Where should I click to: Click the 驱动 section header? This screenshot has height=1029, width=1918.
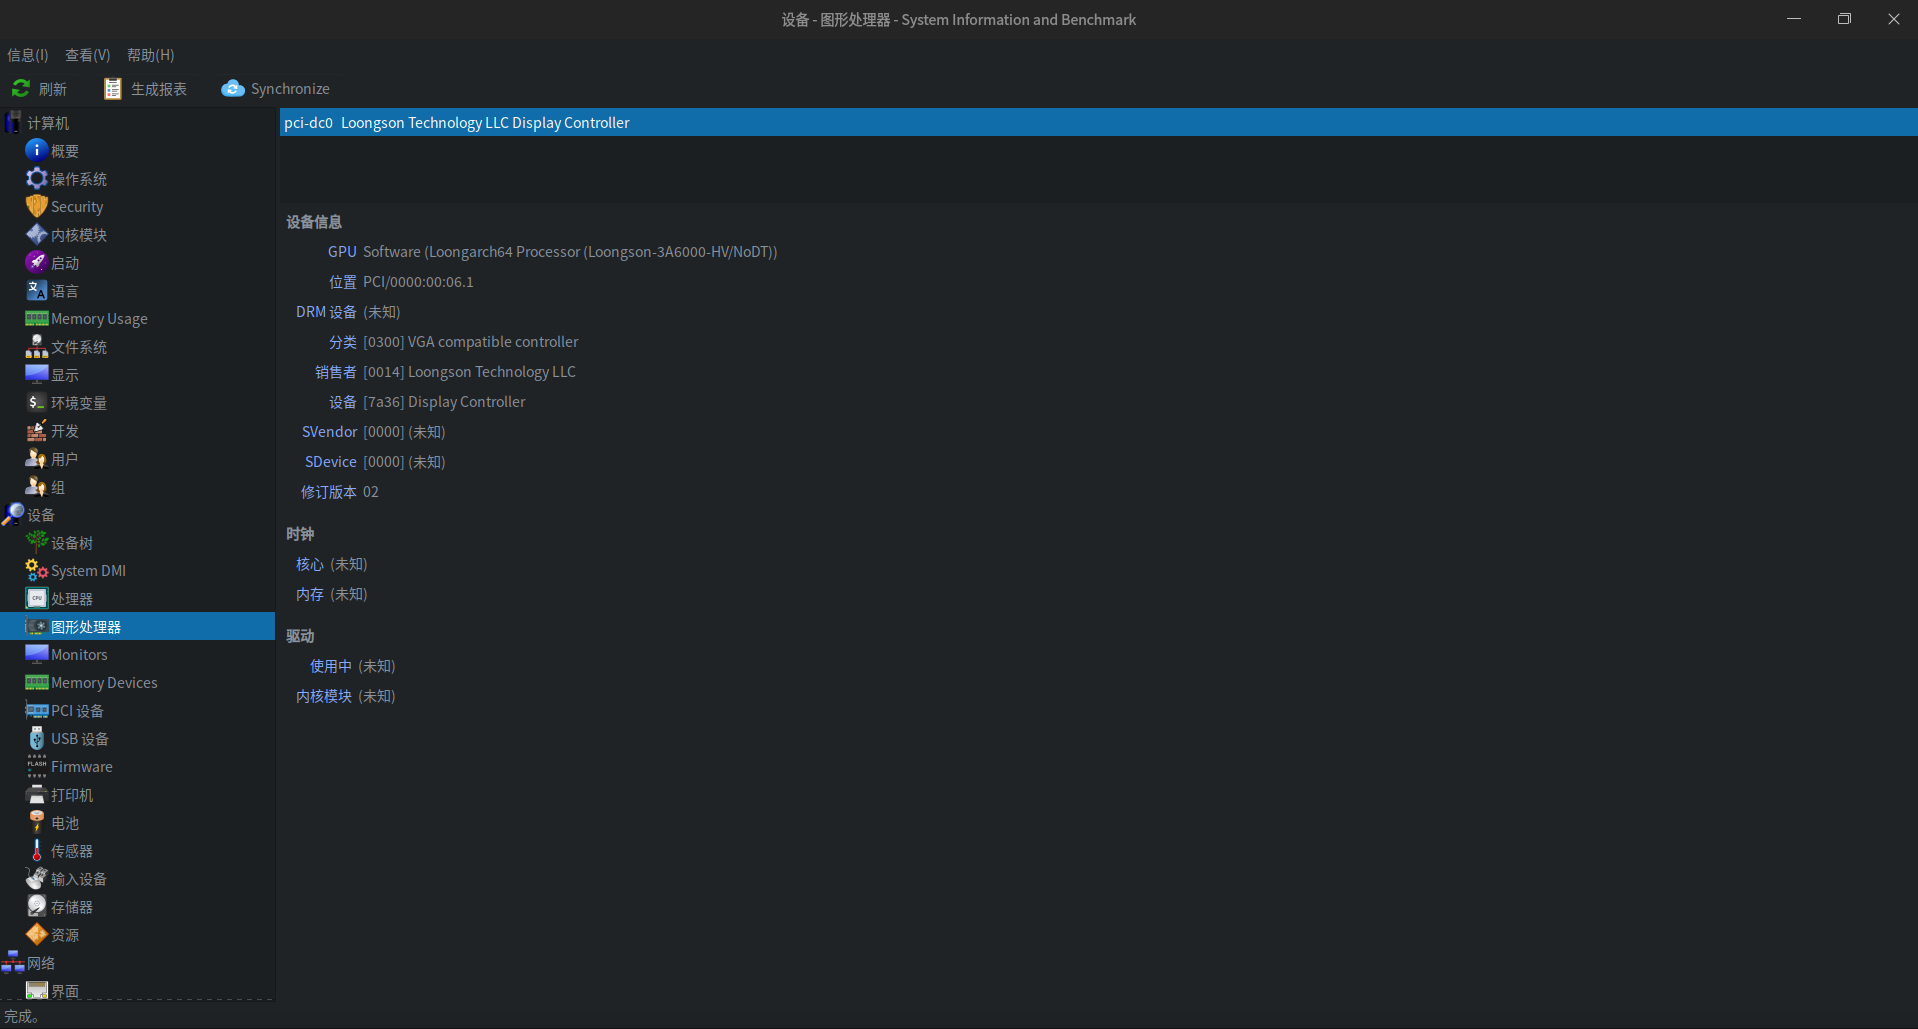click(300, 636)
